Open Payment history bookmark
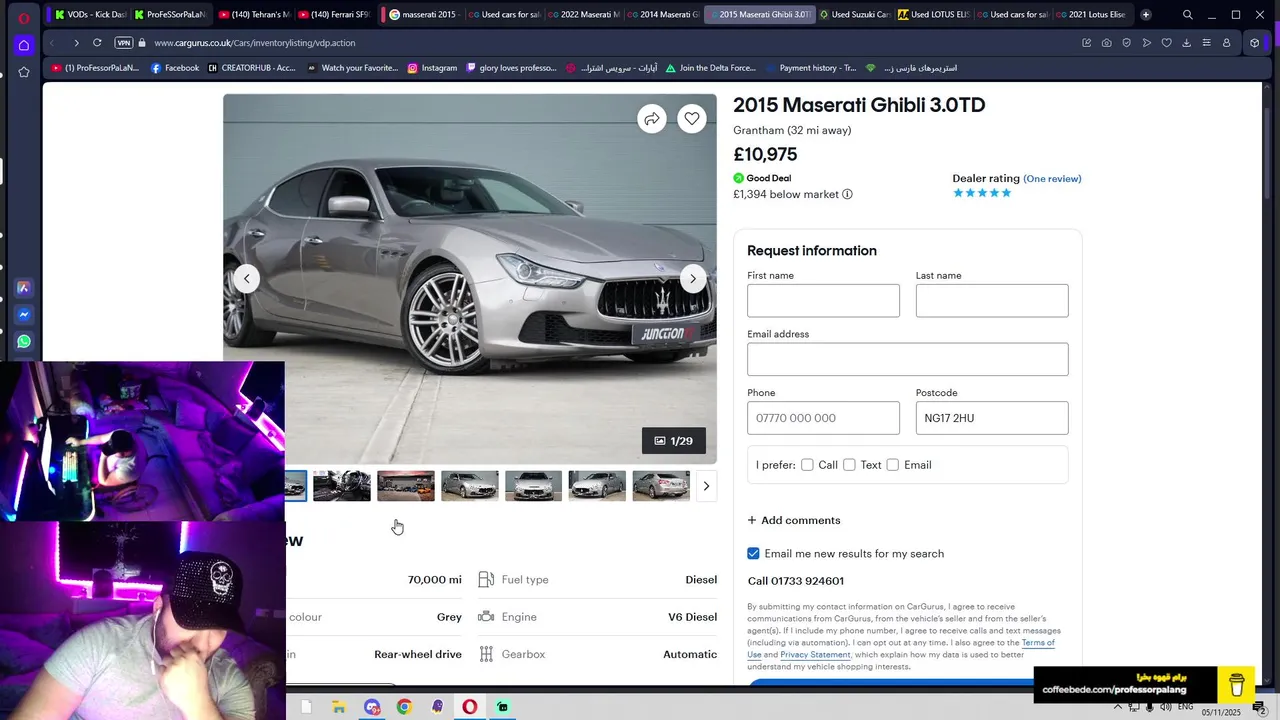1280x720 pixels. point(811,68)
